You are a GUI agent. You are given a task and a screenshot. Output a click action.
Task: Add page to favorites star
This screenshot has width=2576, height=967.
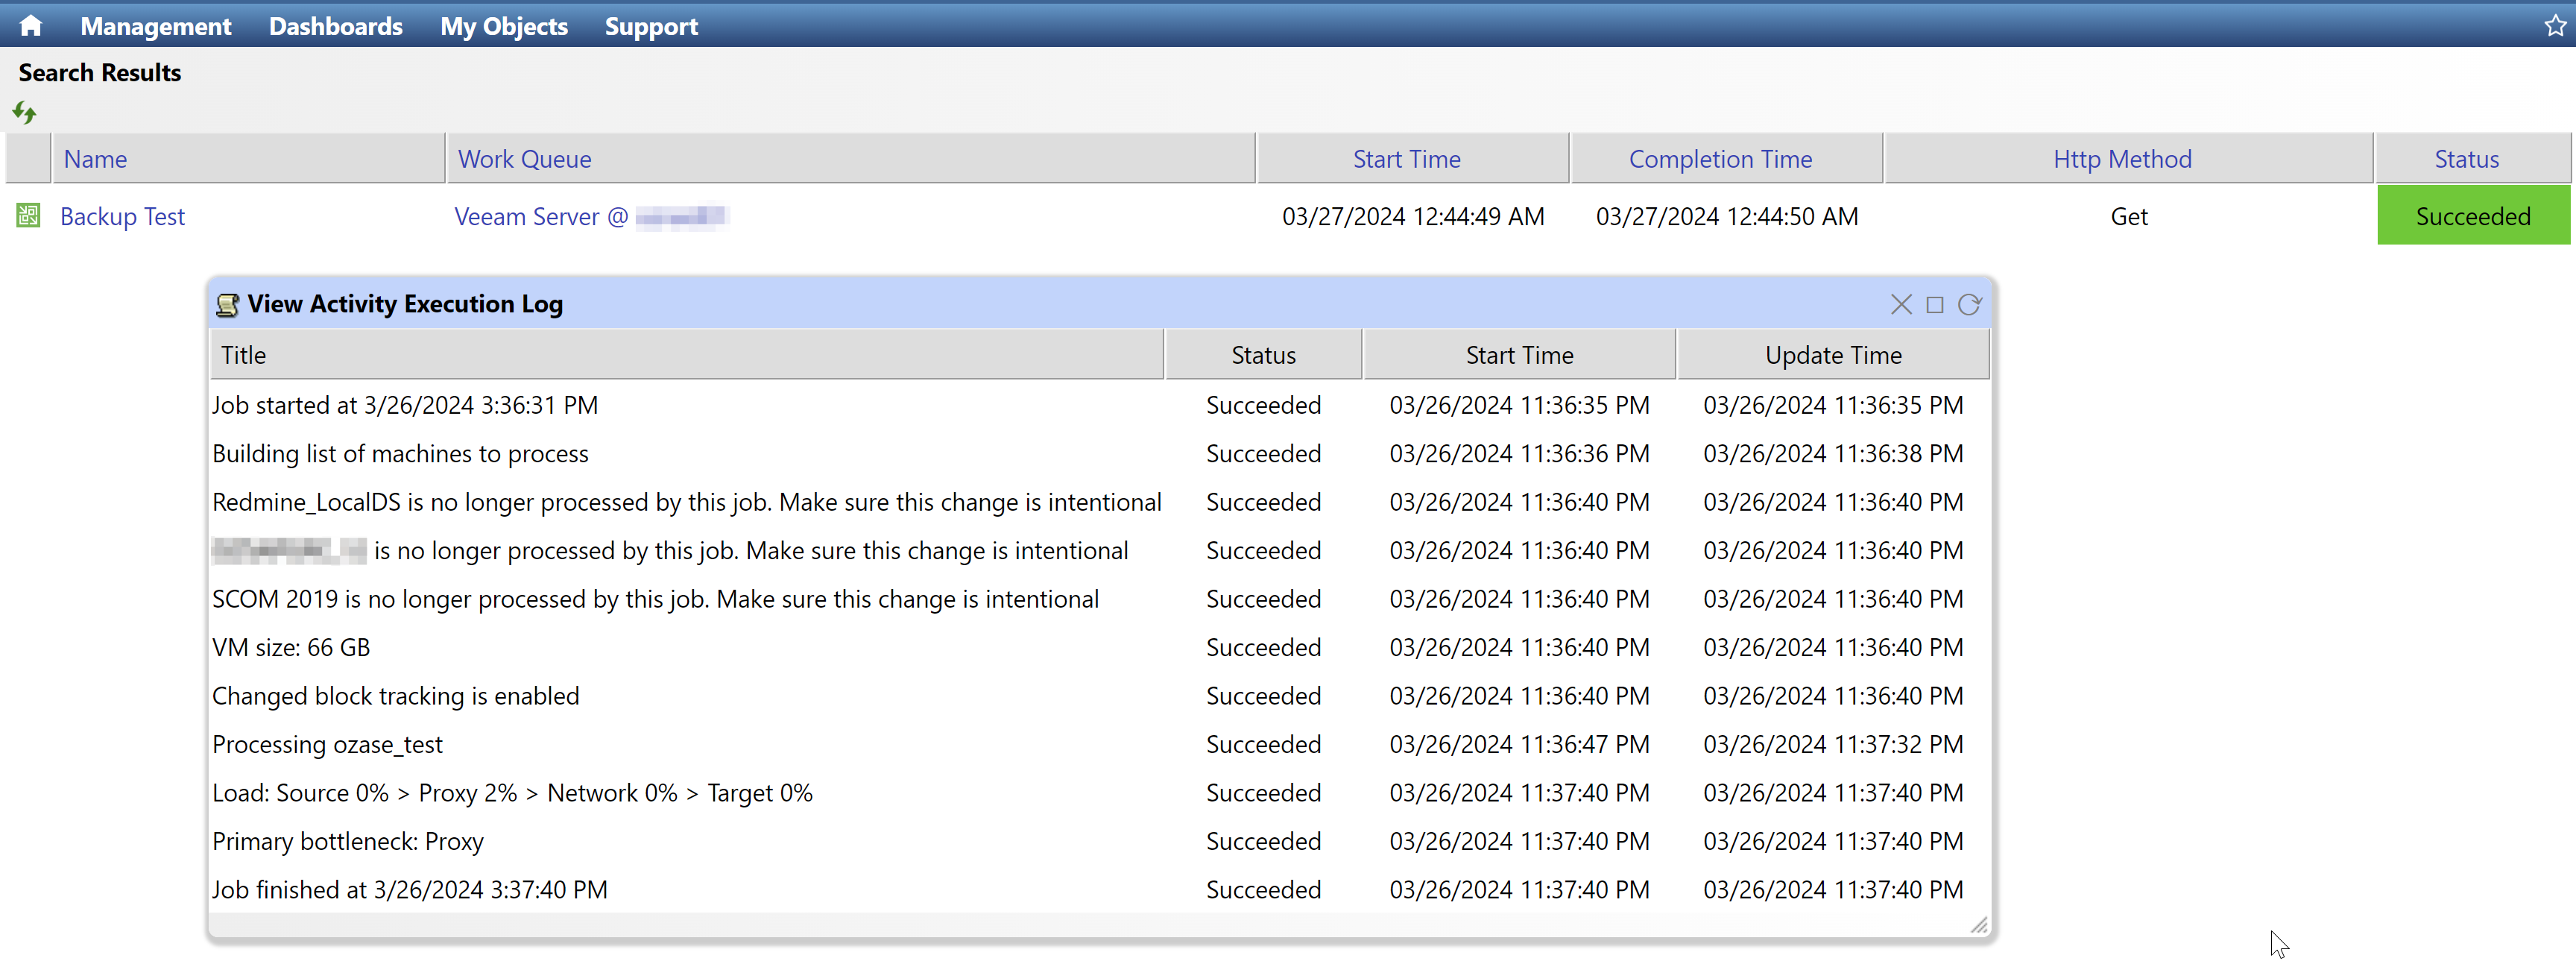[x=2555, y=26]
